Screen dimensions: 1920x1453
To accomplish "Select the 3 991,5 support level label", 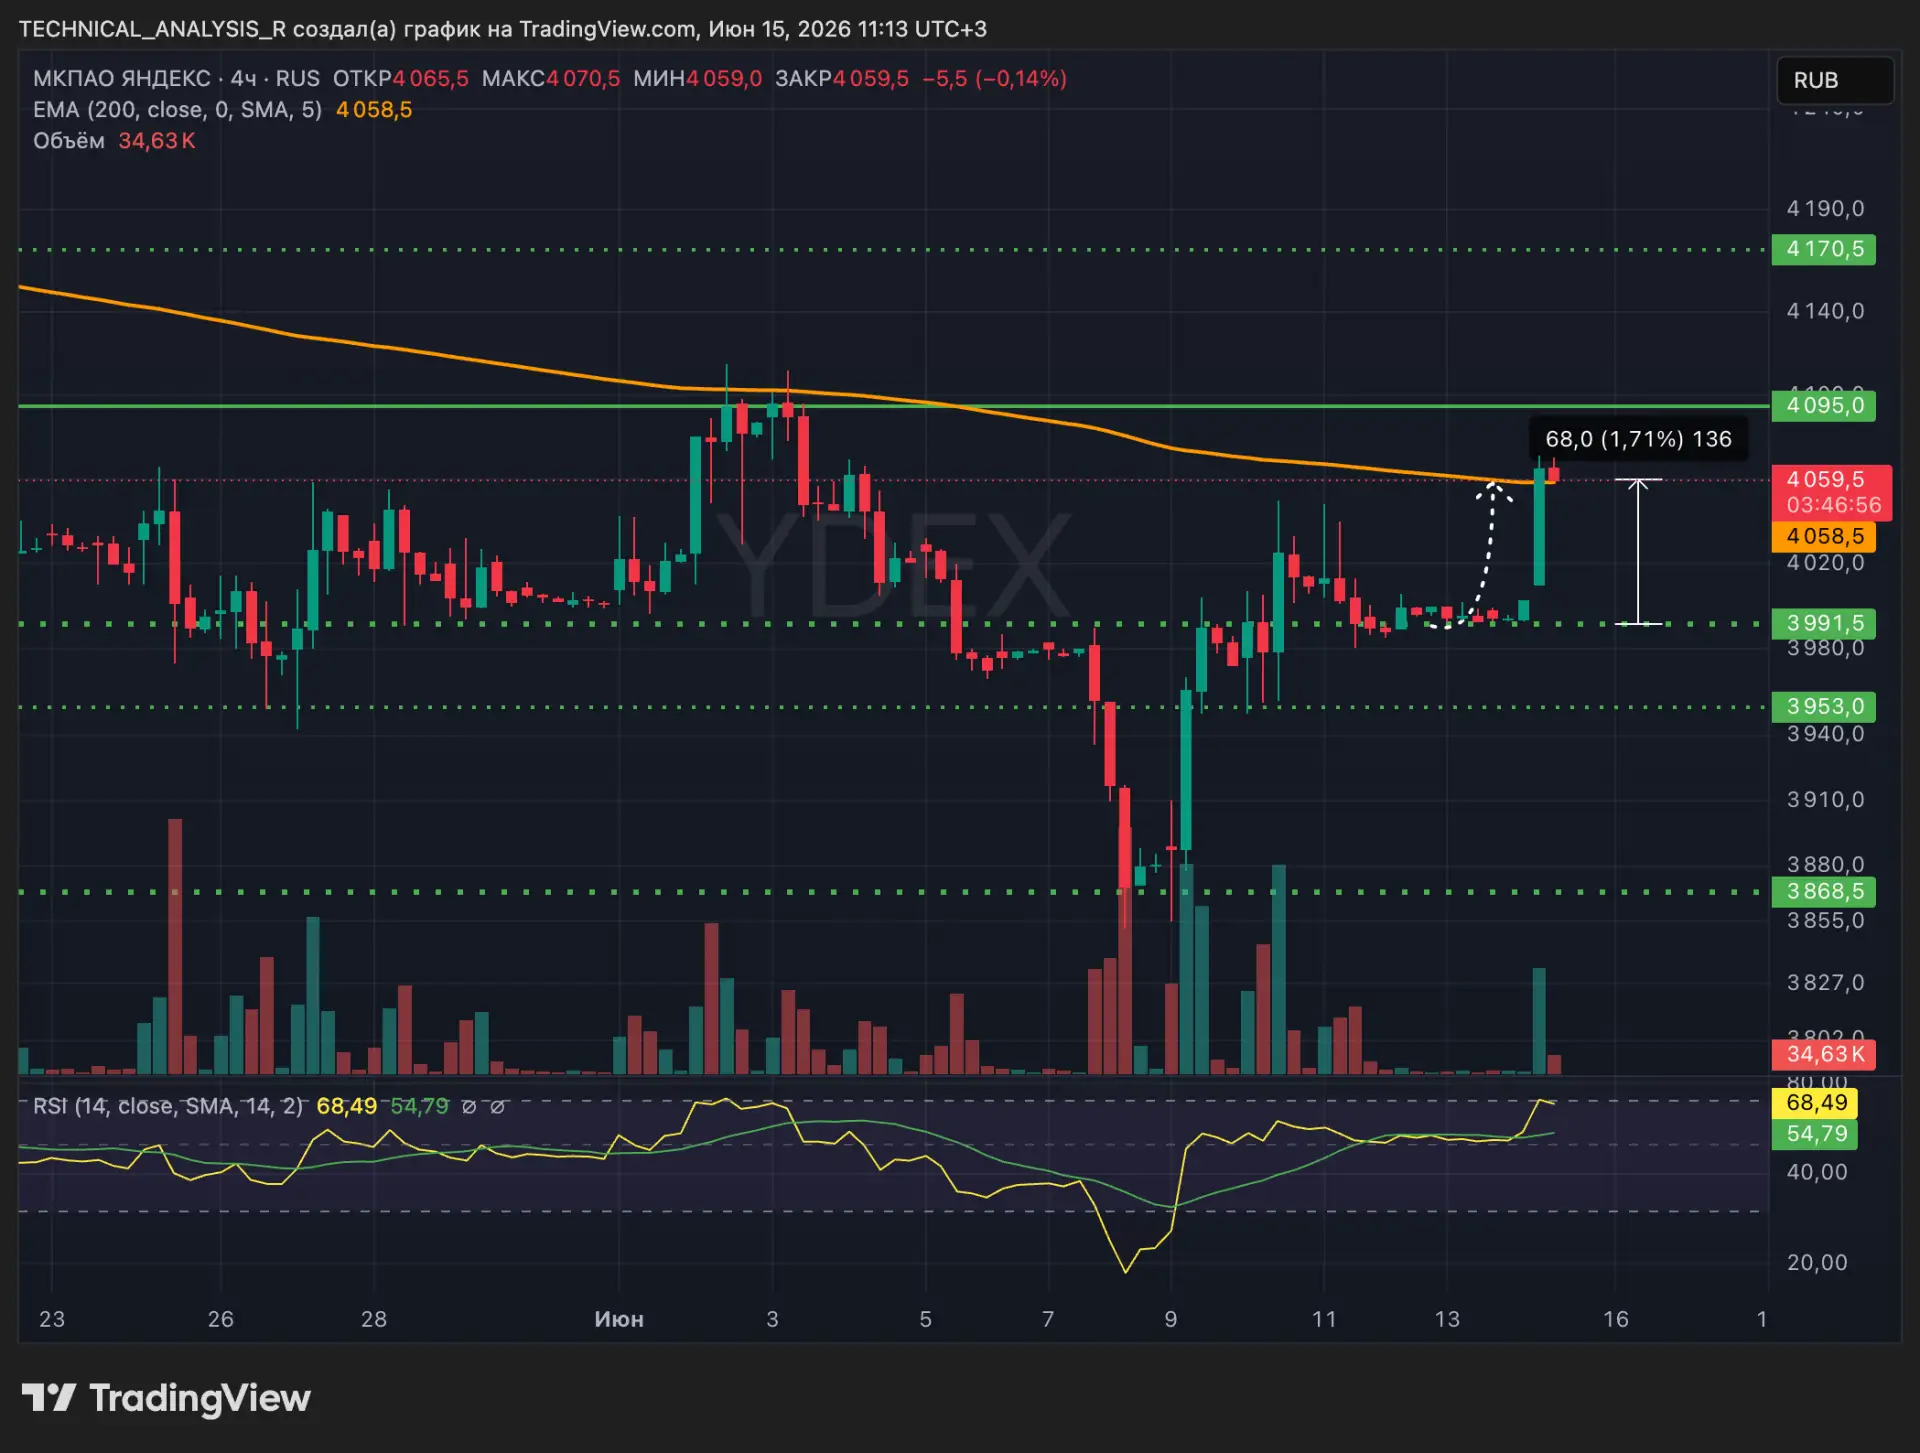I will [x=1823, y=623].
